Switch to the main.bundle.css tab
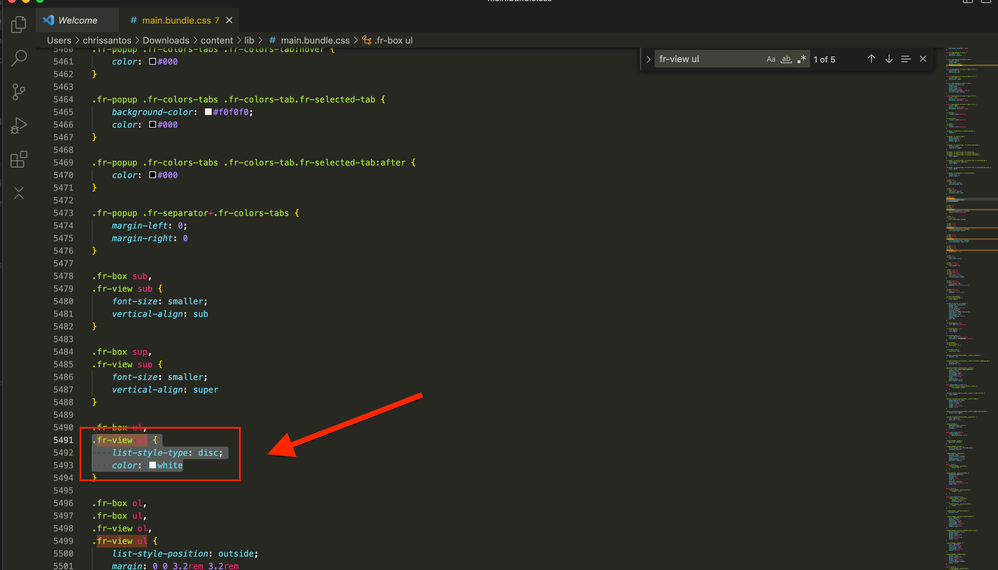Image resolution: width=998 pixels, height=570 pixels. pyautogui.click(x=180, y=20)
